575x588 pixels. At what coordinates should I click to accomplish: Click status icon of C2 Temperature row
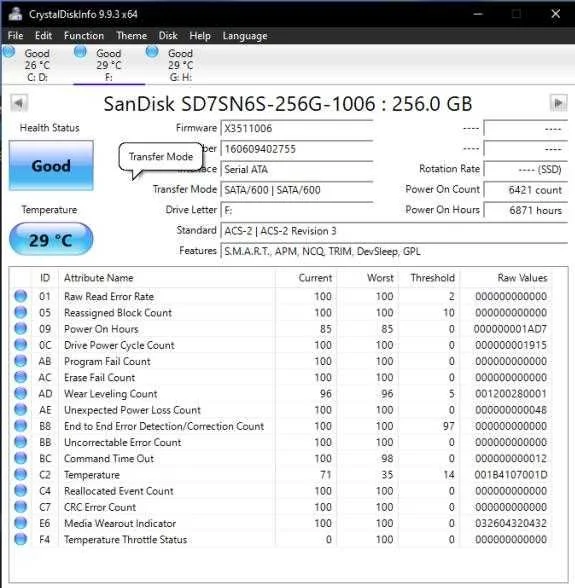click(21, 474)
